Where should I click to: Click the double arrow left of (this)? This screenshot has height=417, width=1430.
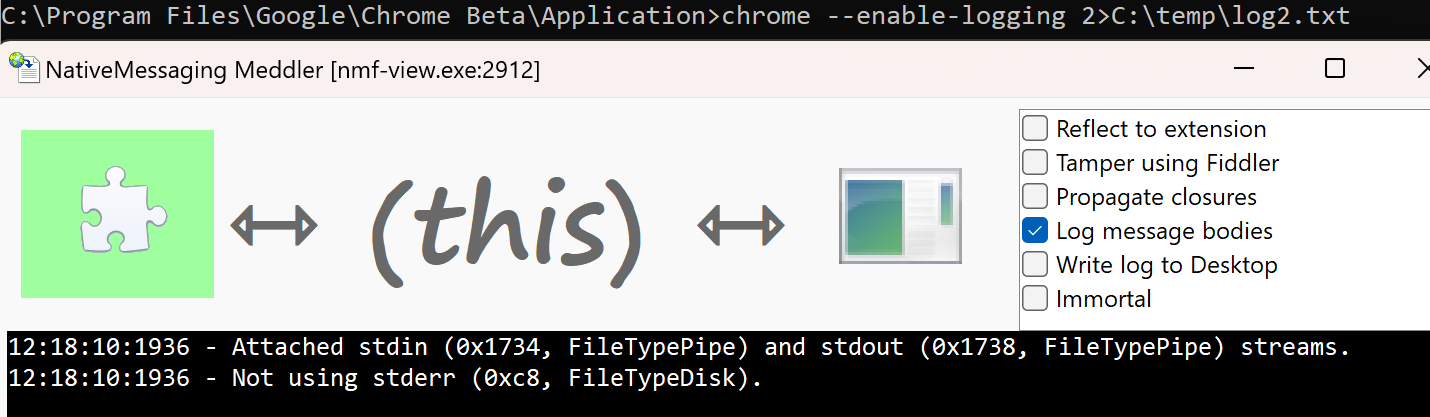[274, 225]
